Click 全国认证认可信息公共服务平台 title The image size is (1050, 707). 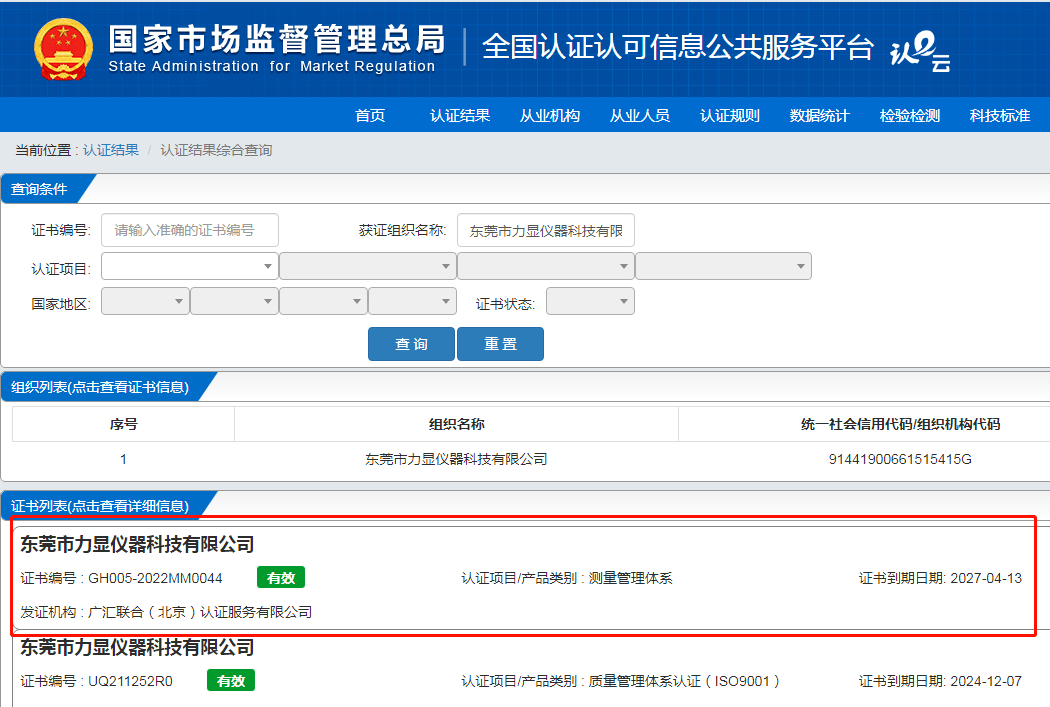[x=677, y=46]
